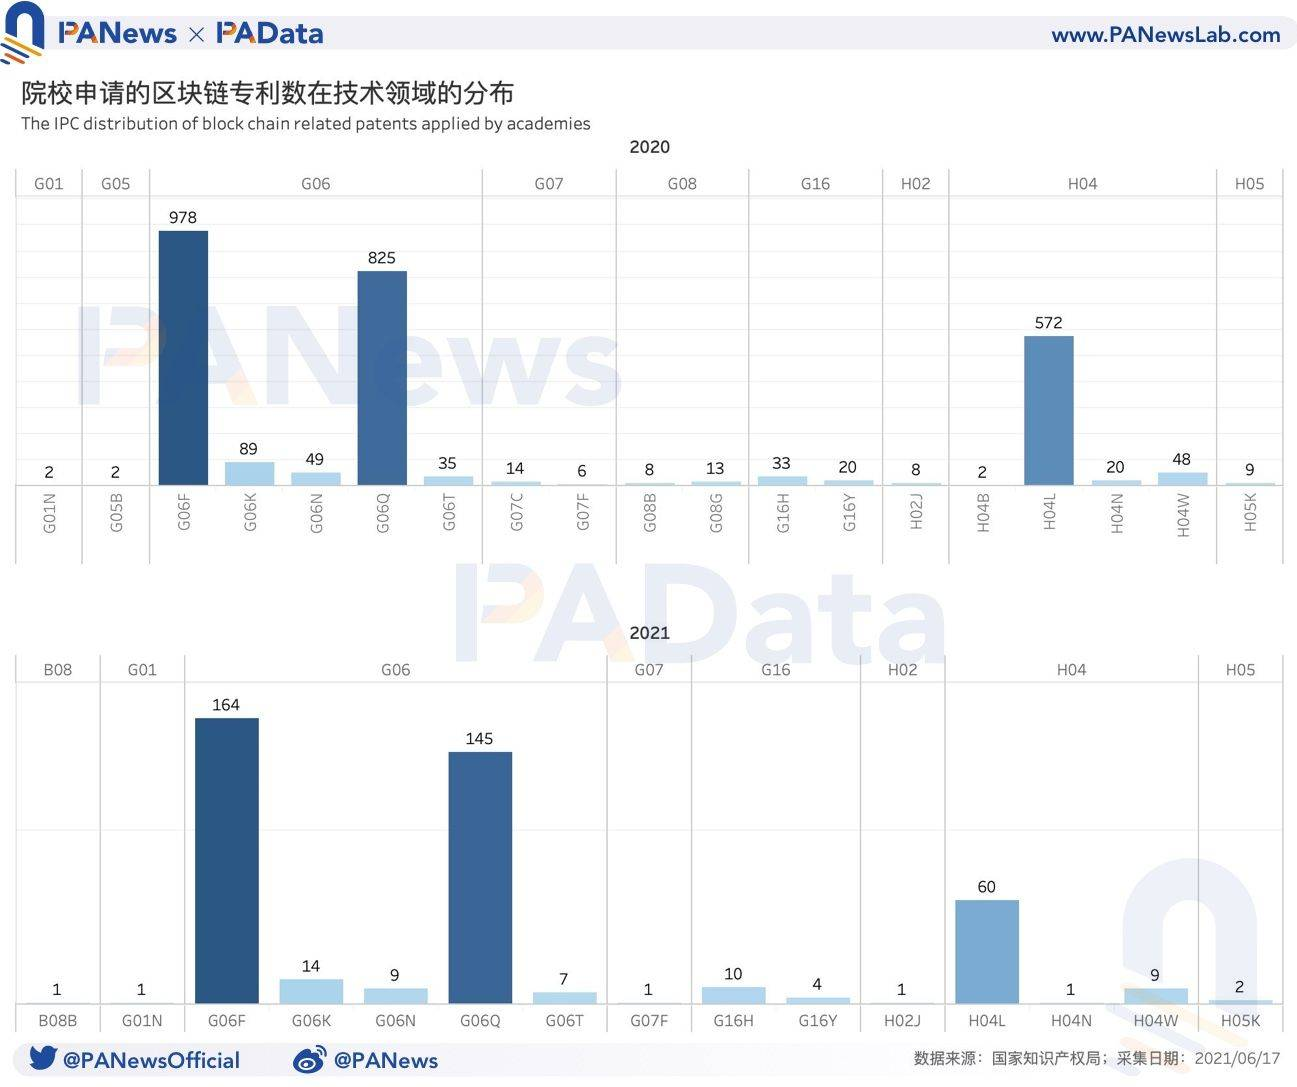Screen dimensions: 1297x1087
Task: Select the 2021 chart's G06Q bar
Action: point(480,878)
